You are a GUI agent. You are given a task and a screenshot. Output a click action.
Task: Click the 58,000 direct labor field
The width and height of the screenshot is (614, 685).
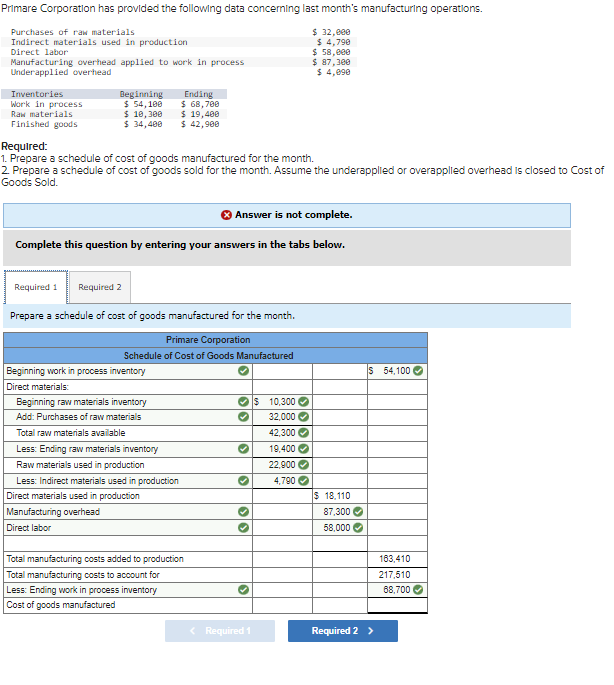tap(340, 528)
